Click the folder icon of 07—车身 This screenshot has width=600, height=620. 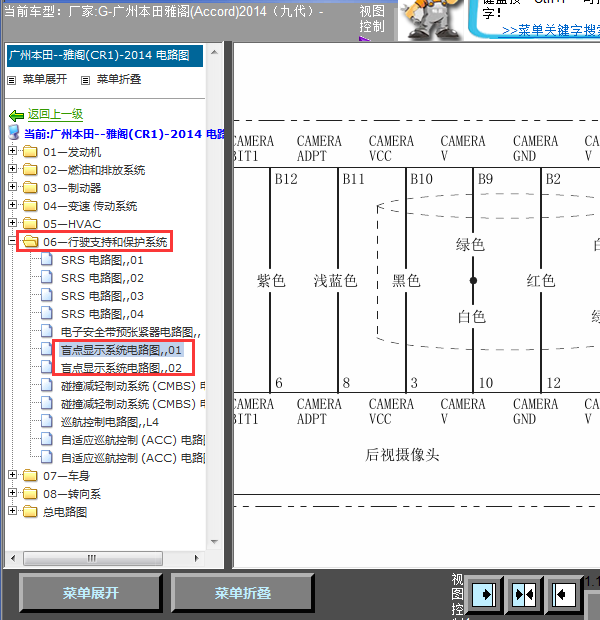(30, 476)
